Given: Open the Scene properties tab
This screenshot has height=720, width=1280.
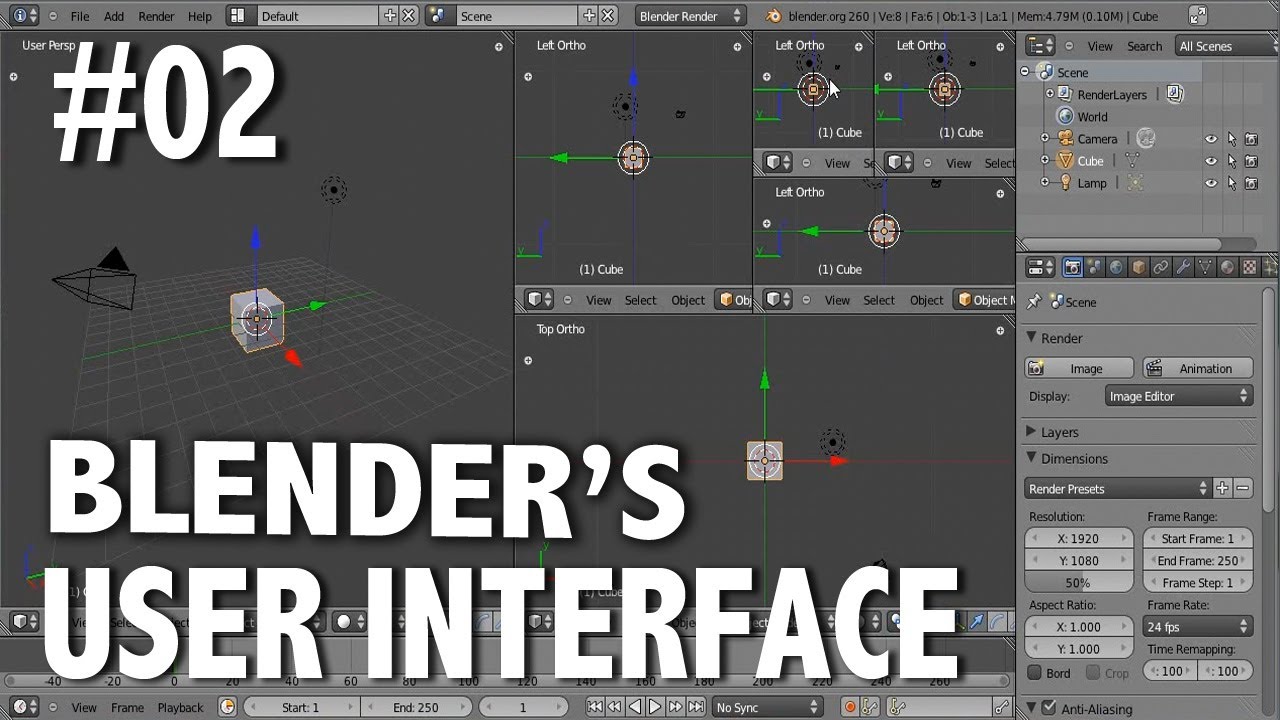Looking at the screenshot, I should click(1094, 267).
